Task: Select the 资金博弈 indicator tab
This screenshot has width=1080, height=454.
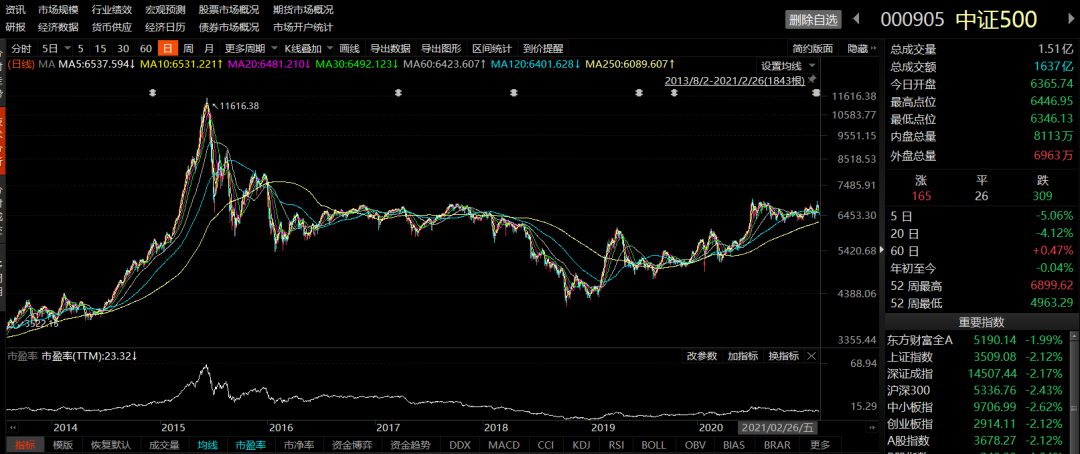Action: (351, 445)
